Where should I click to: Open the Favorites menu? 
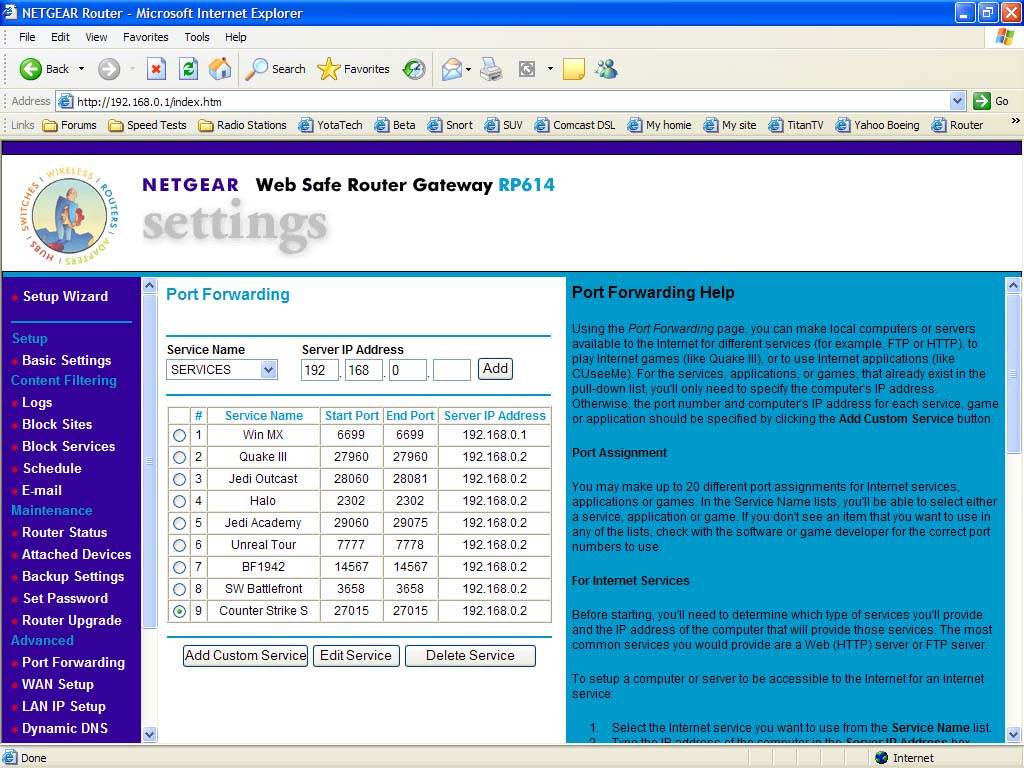pos(146,37)
